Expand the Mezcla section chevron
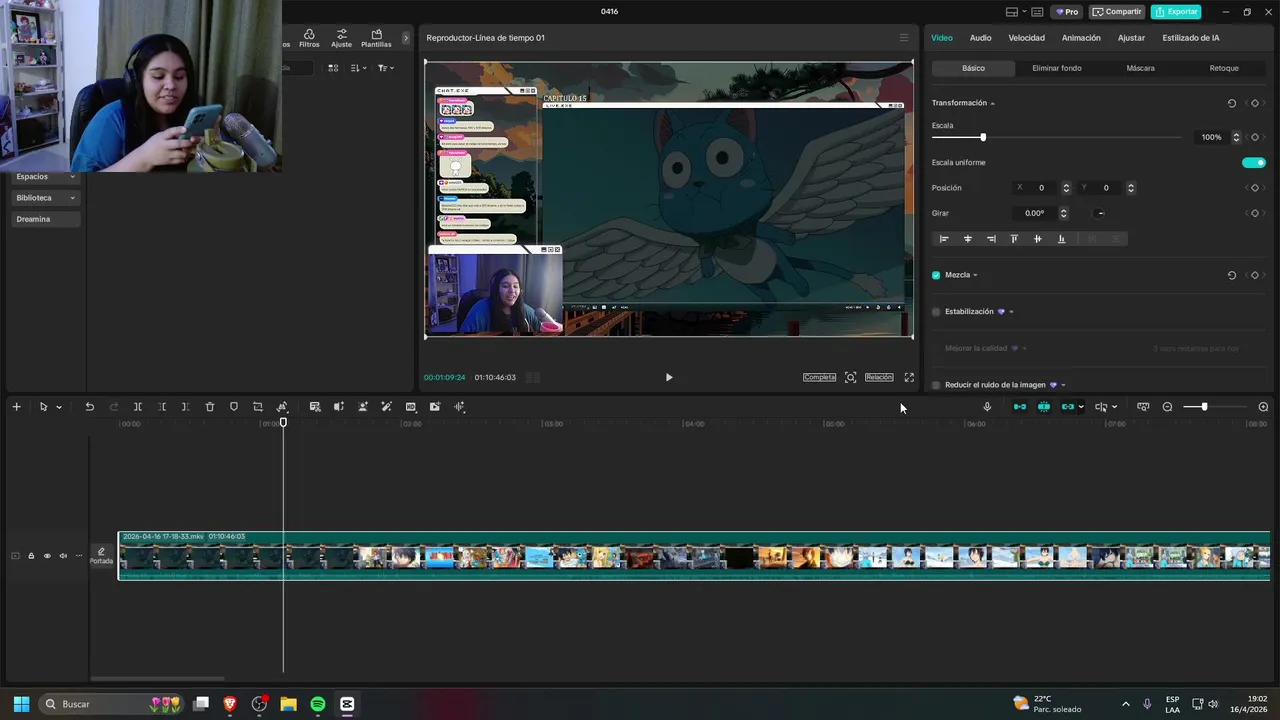The height and width of the screenshot is (720, 1280). (975, 275)
